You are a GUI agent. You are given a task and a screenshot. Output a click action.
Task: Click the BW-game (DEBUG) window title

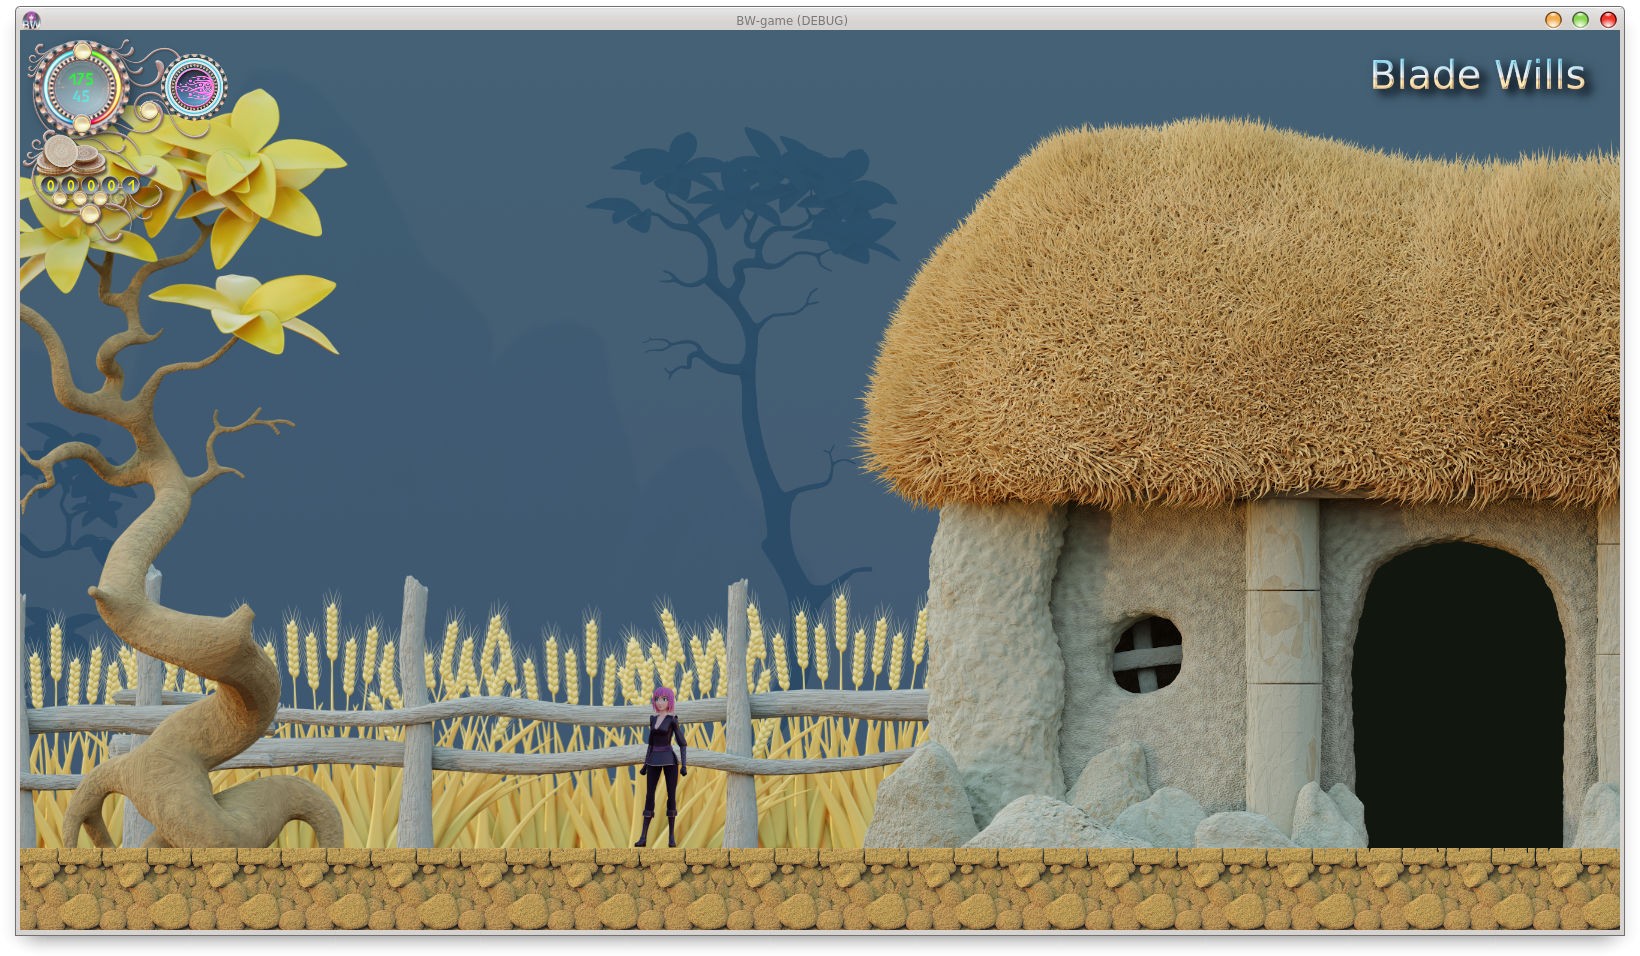(791, 20)
